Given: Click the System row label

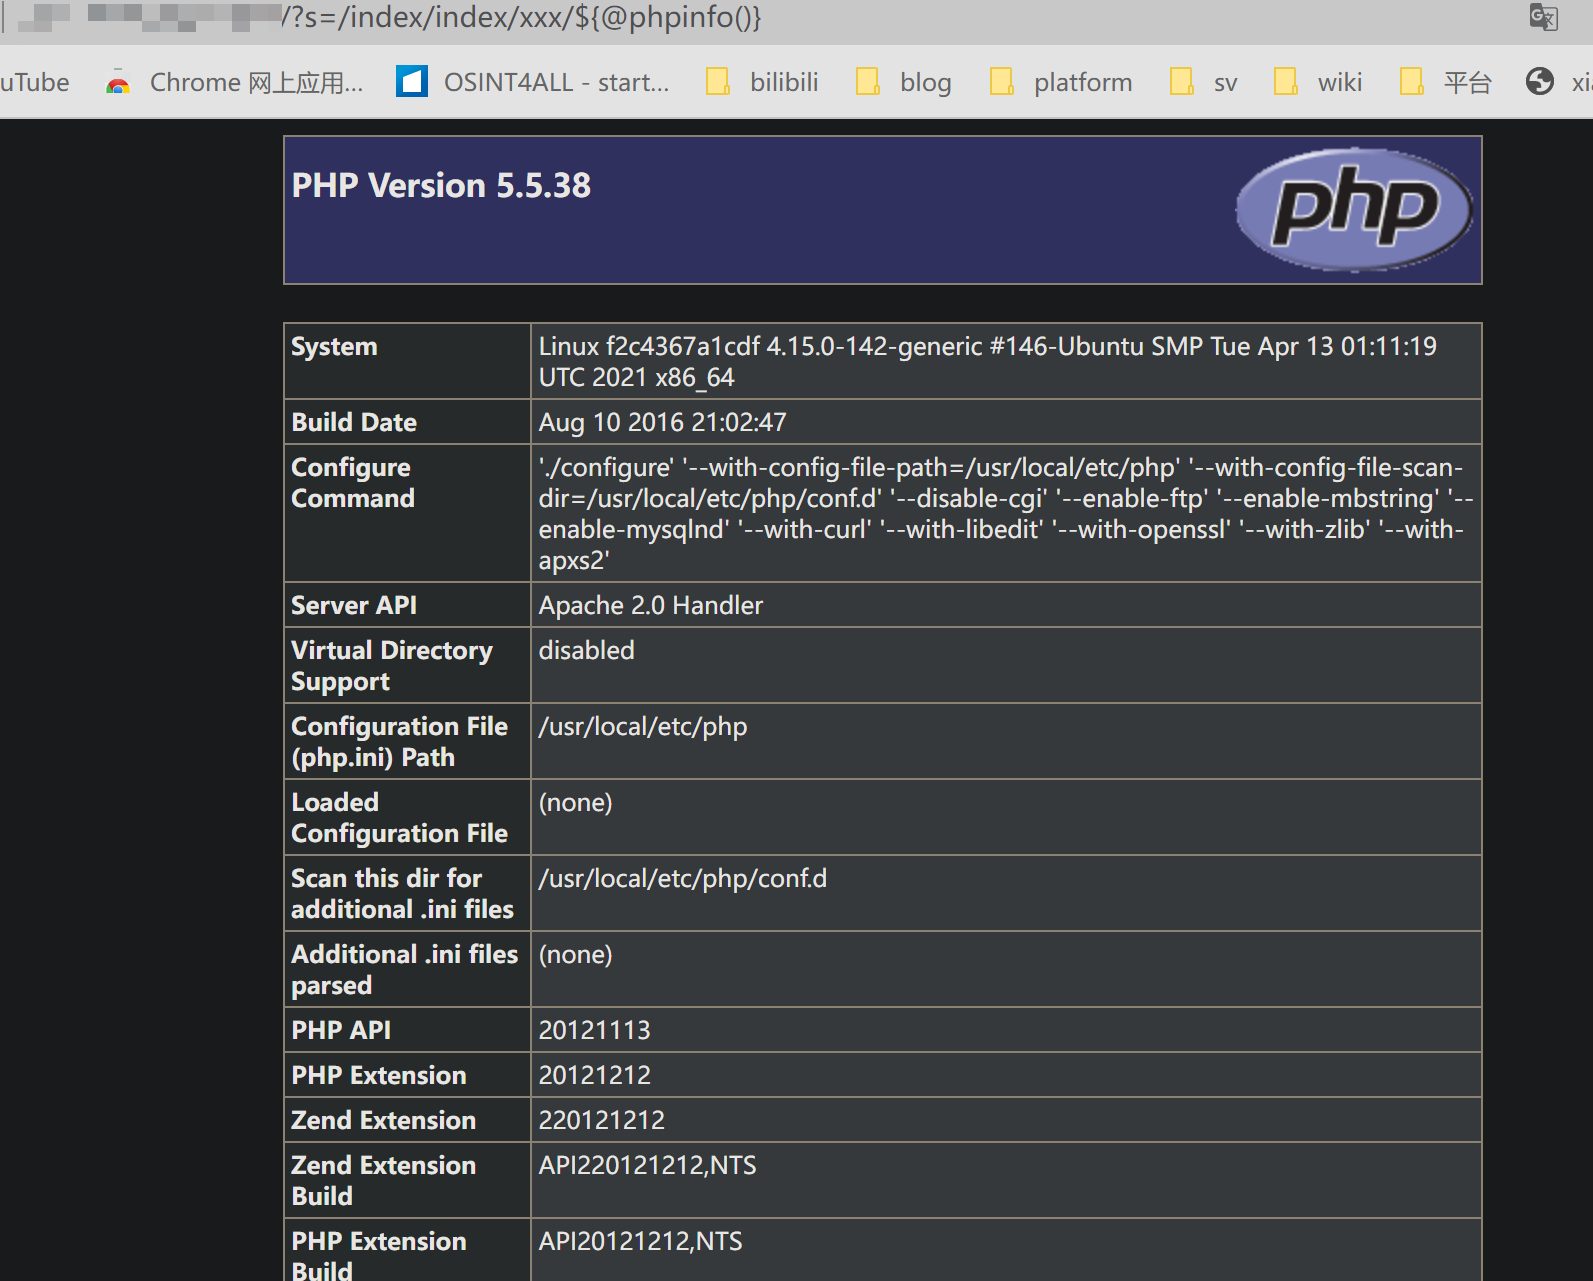Looking at the screenshot, I should [334, 346].
